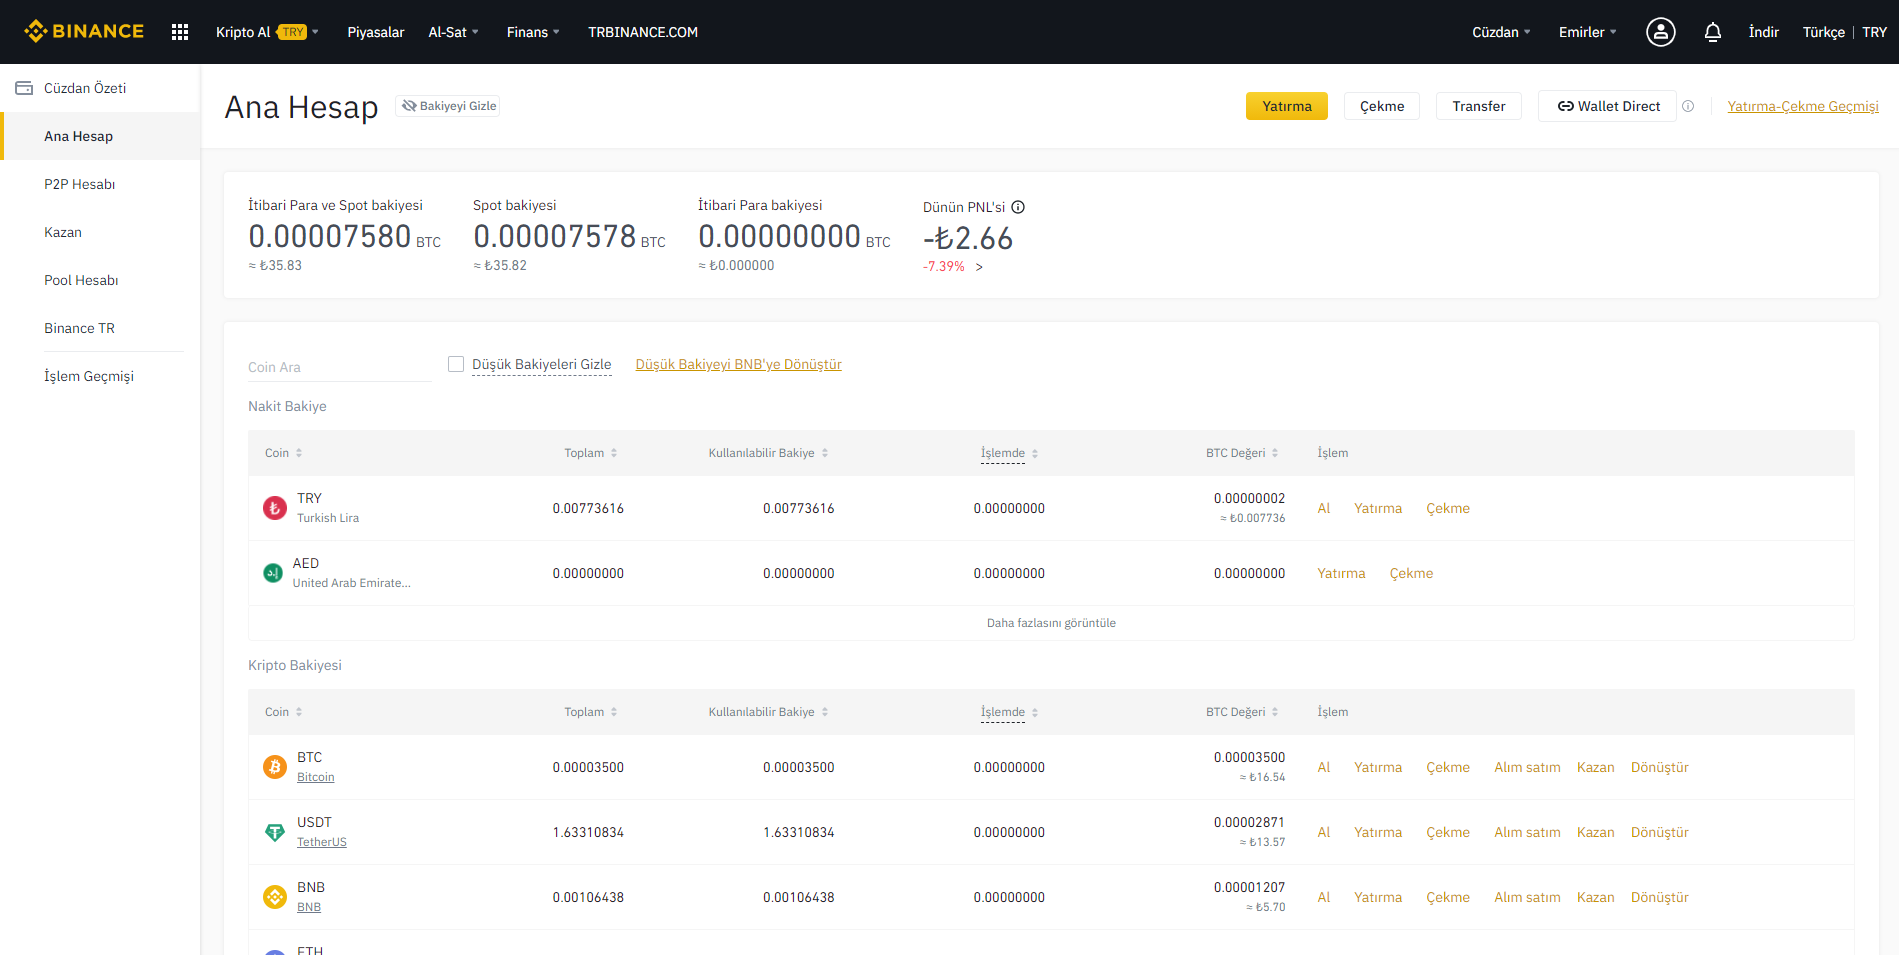1899x955 pixels.
Task: Sort Kripto Bakiyesi by Coin column
Action: coord(284,712)
